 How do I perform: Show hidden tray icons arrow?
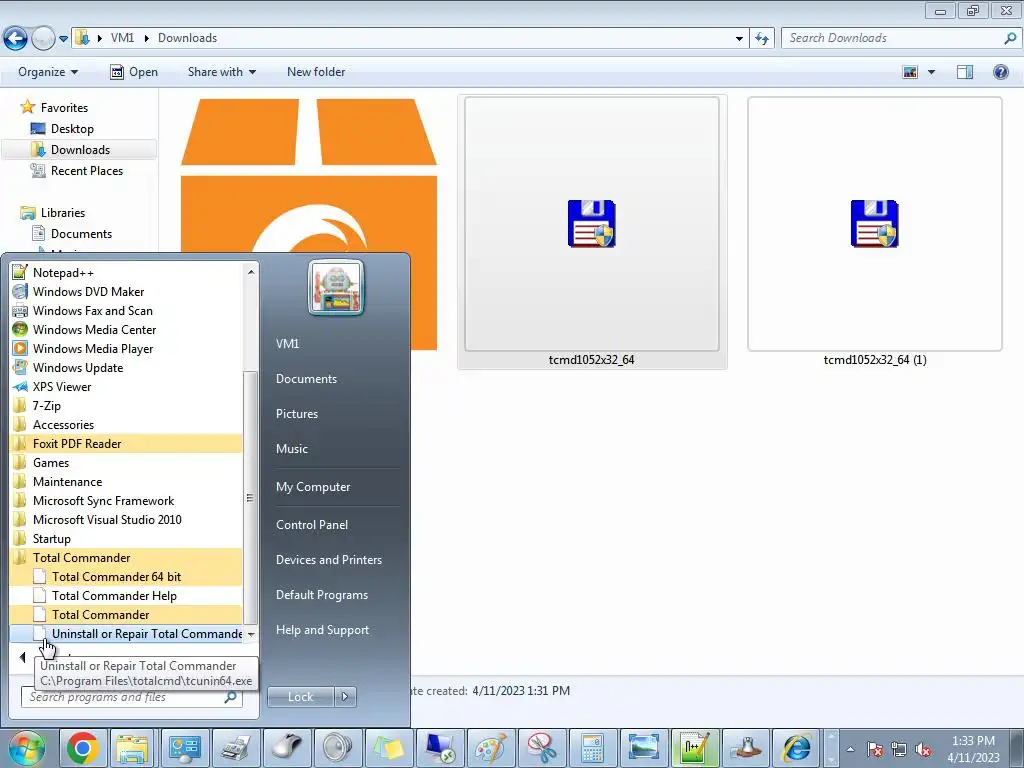tap(850, 750)
